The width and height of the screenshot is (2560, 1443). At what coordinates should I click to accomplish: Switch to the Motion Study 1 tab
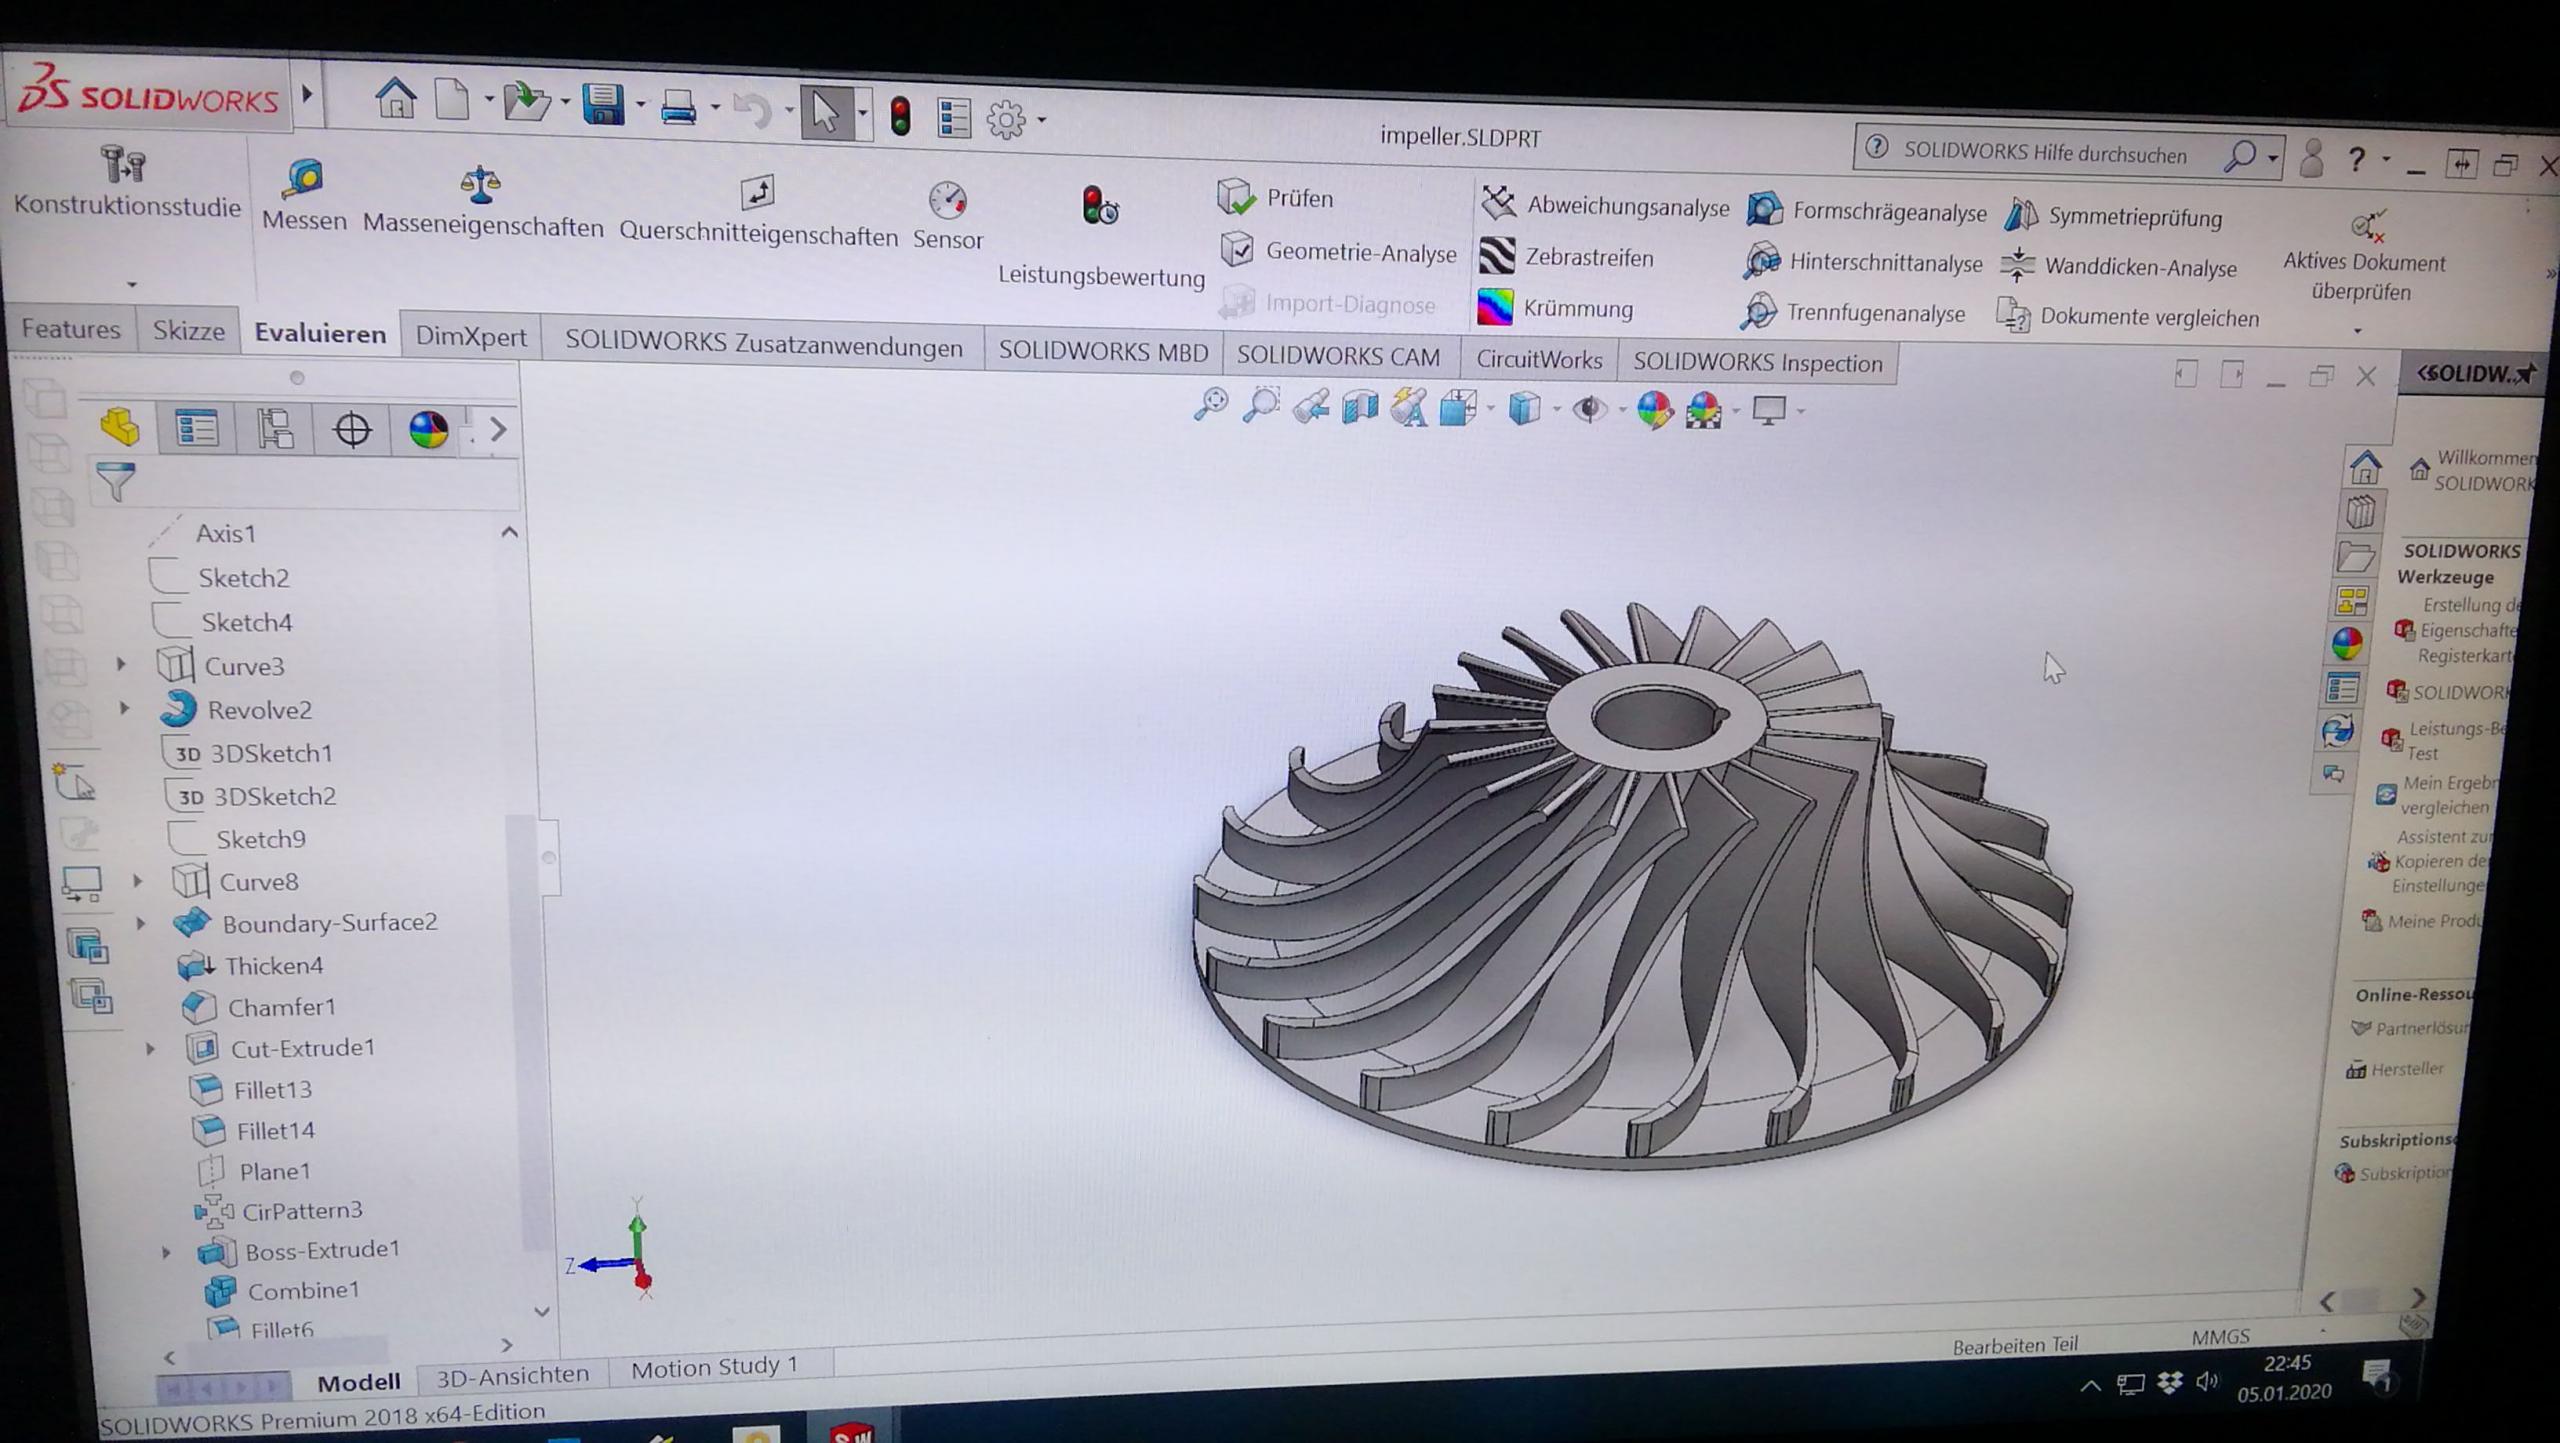[714, 1366]
